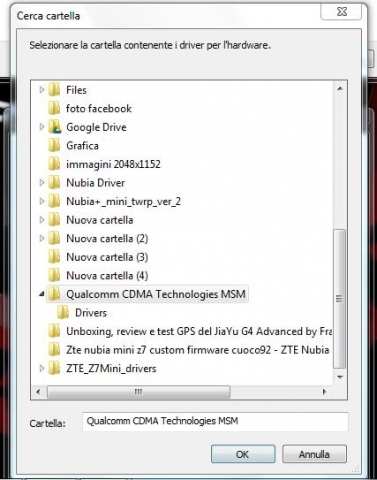Viewport: 377px width, 480px height.
Task: Expand the Nubia+_mini_twrp_ver_2 folder arrow
Action: point(42,201)
